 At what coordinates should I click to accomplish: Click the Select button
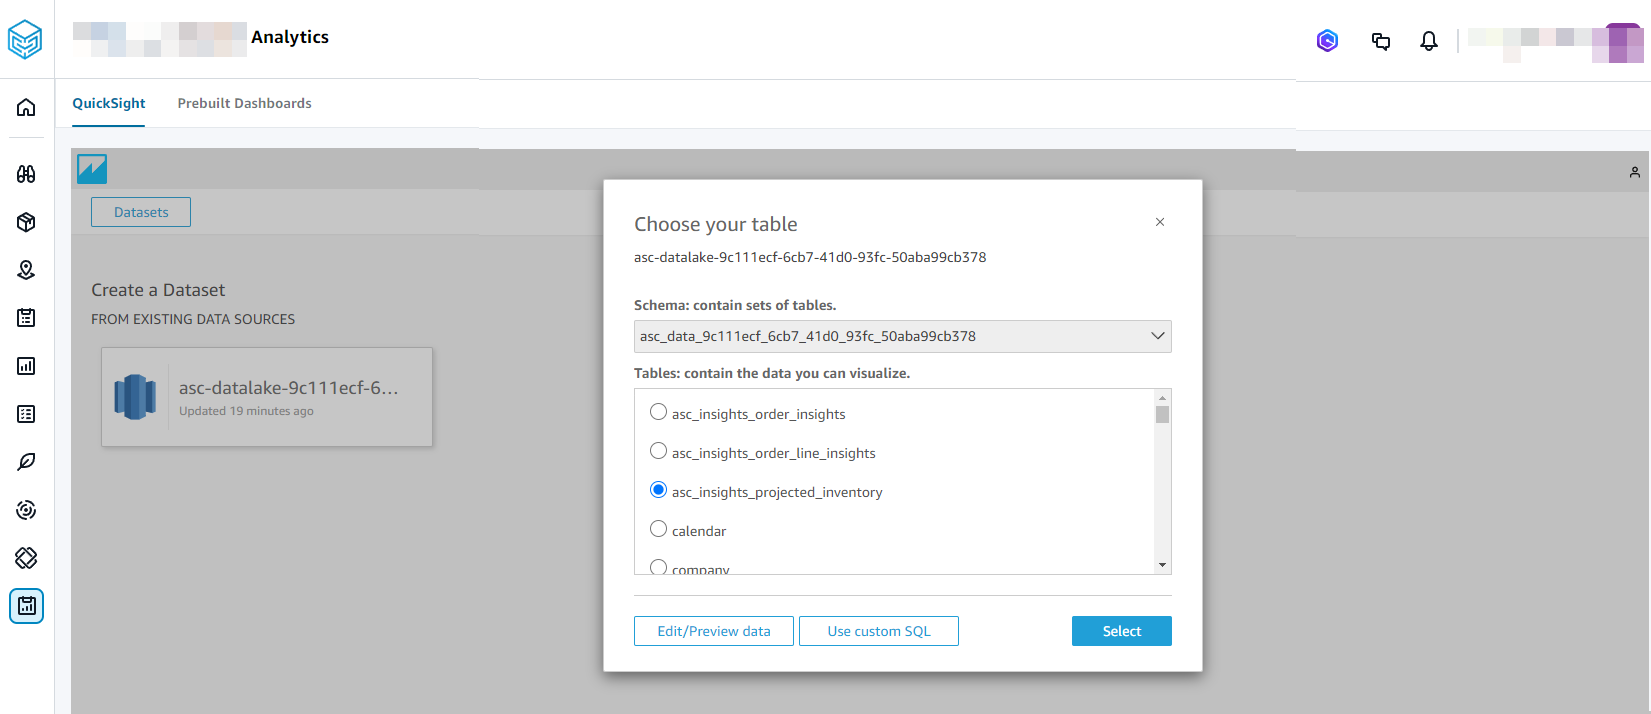point(1122,631)
